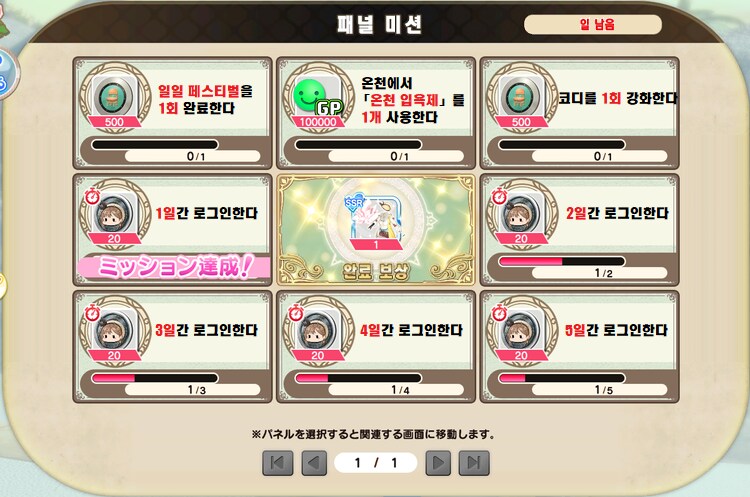The height and width of the screenshot is (497, 750).
Task: Select the 2일간 로그인한다 character reward icon
Action: 521,215
